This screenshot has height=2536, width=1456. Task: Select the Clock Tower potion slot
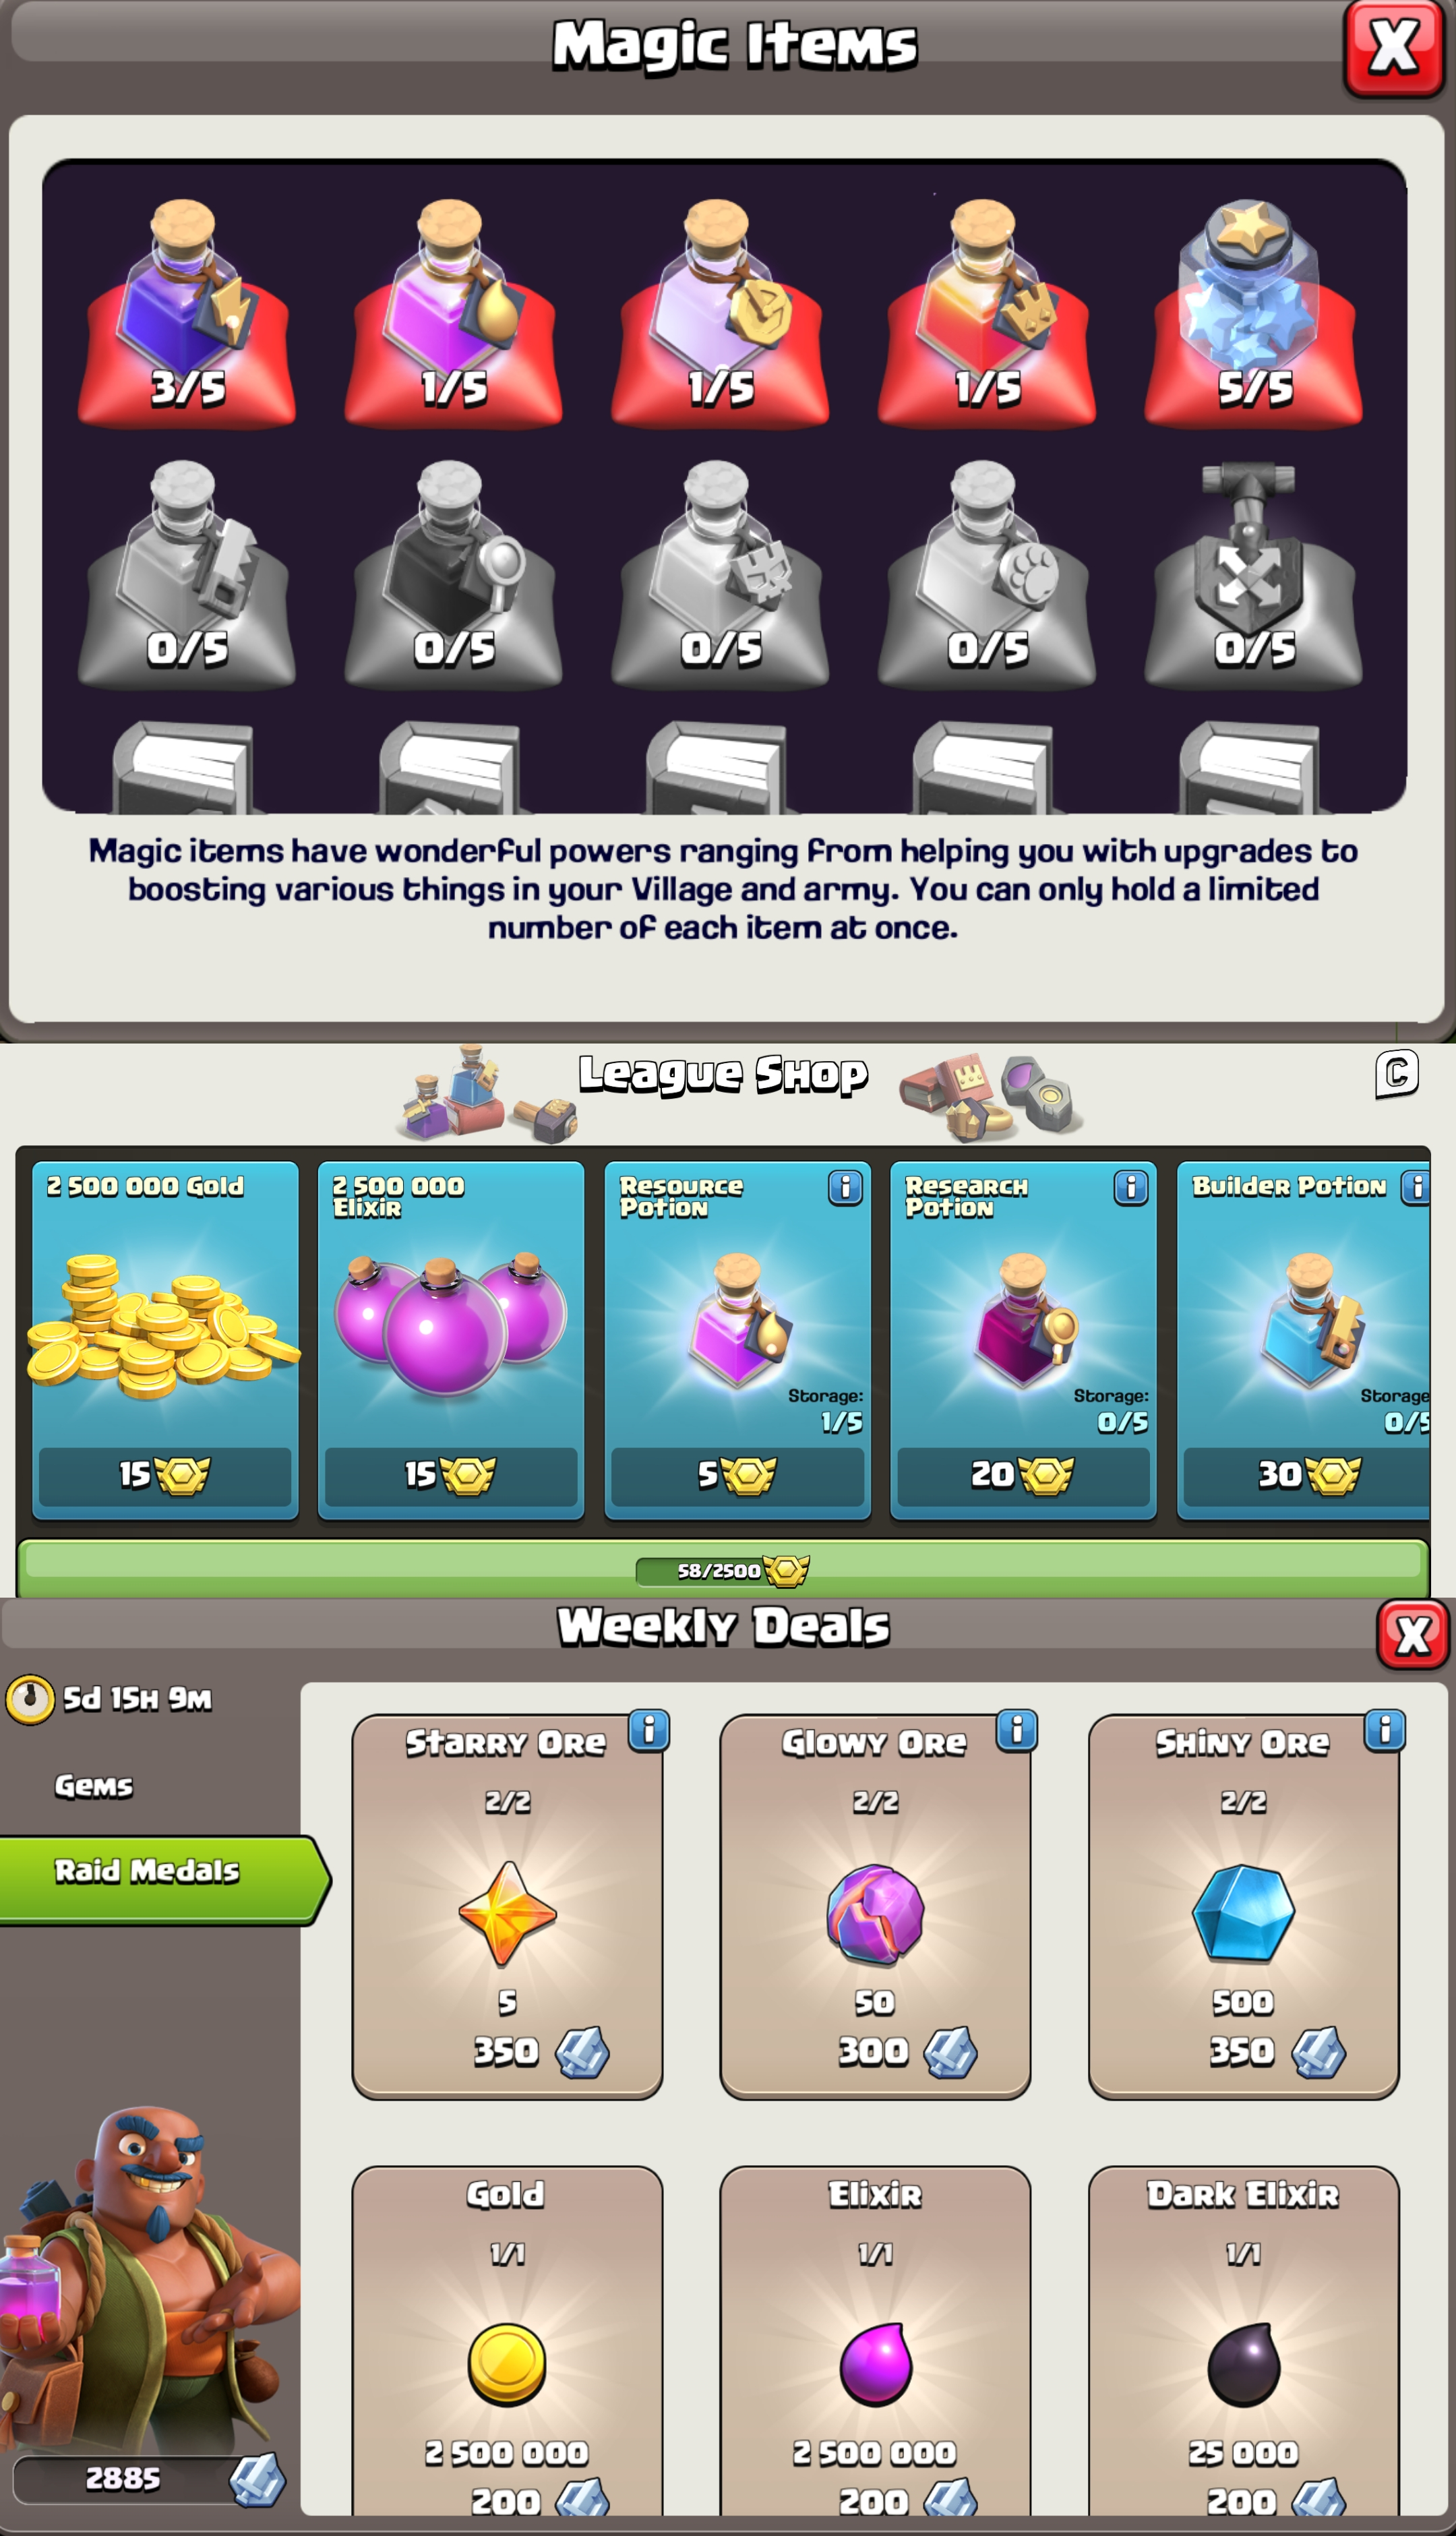[720, 312]
